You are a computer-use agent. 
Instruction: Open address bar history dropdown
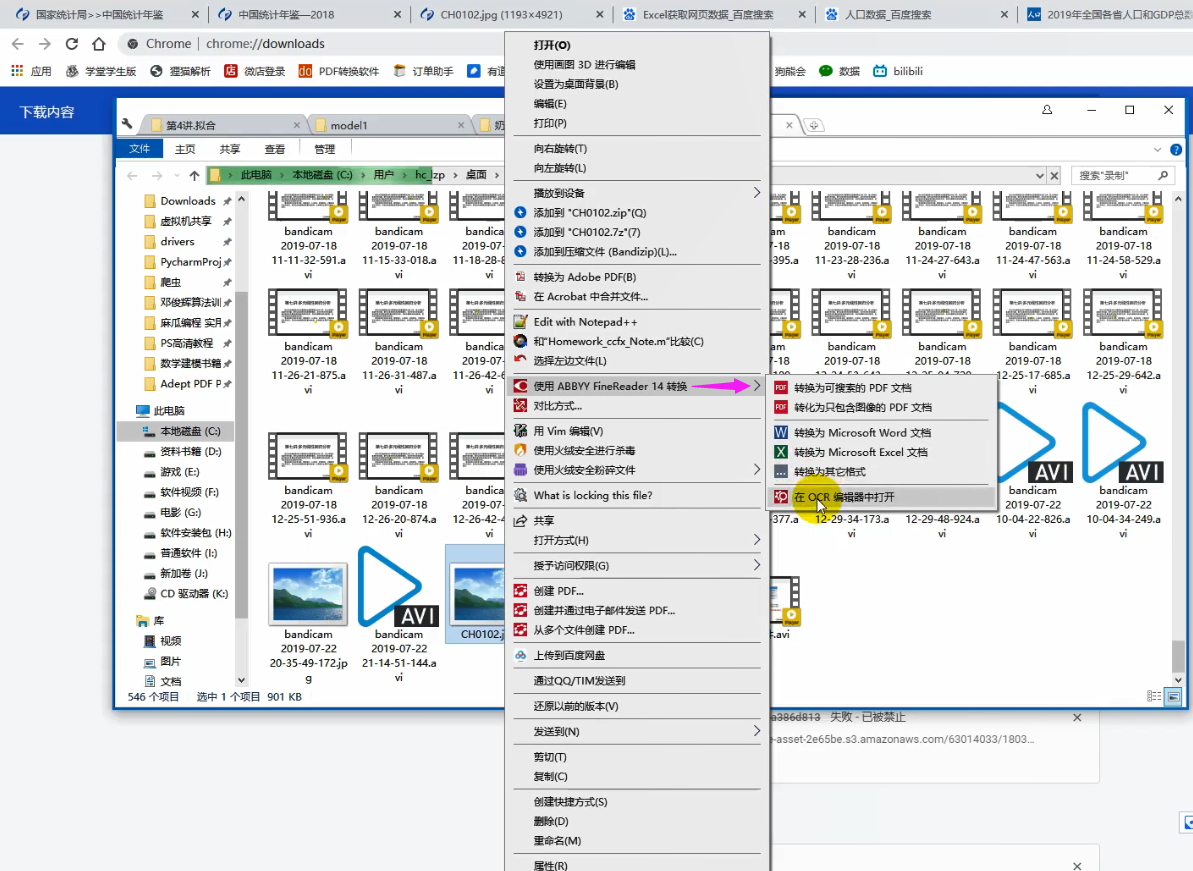[1039, 176]
